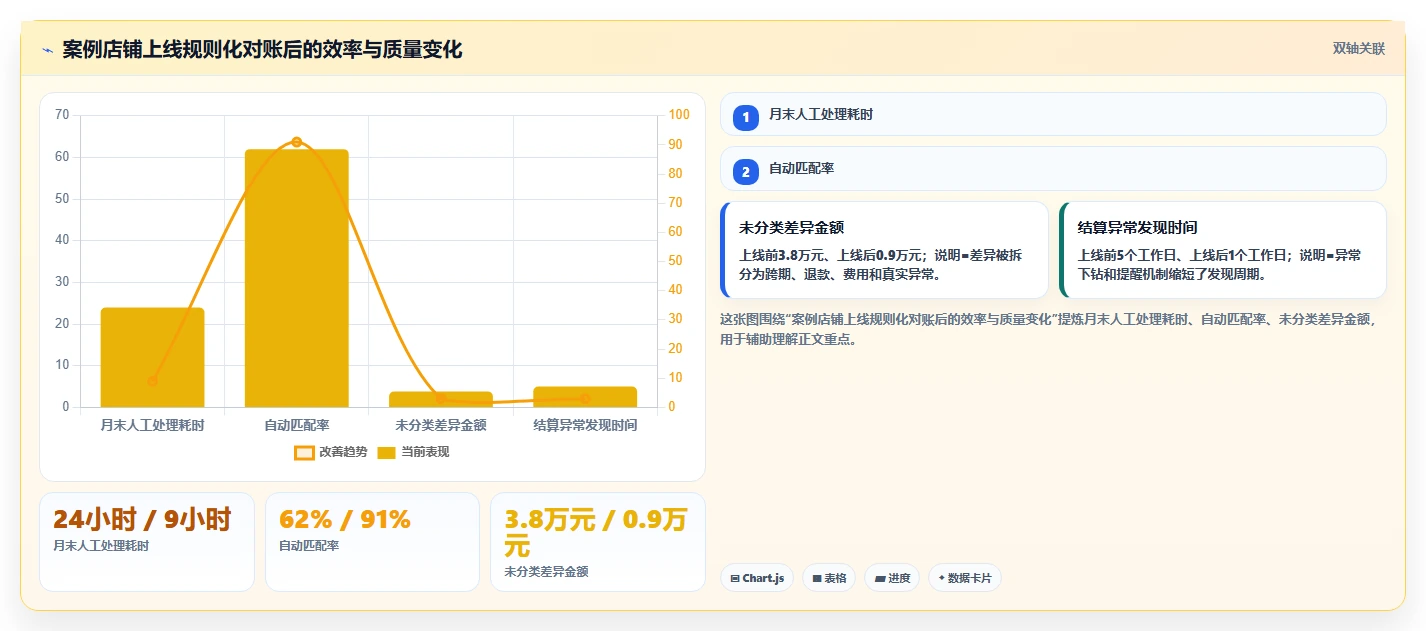Click the star icon in 数据卡片 tag
Viewport: 1426px width, 631px height.
click(942, 578)
